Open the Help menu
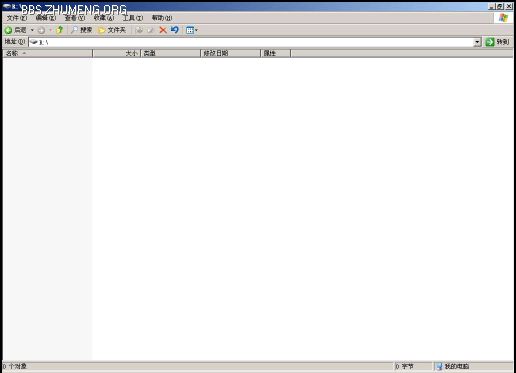The width and height of the screenshot is (516, 373). click(x=162, y=18)
